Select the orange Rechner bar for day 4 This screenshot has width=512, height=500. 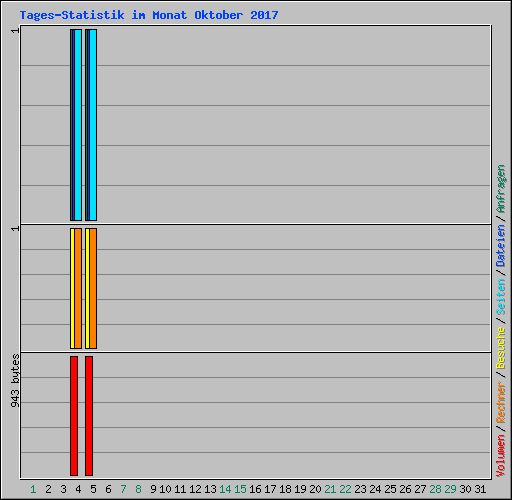point(78,289)
